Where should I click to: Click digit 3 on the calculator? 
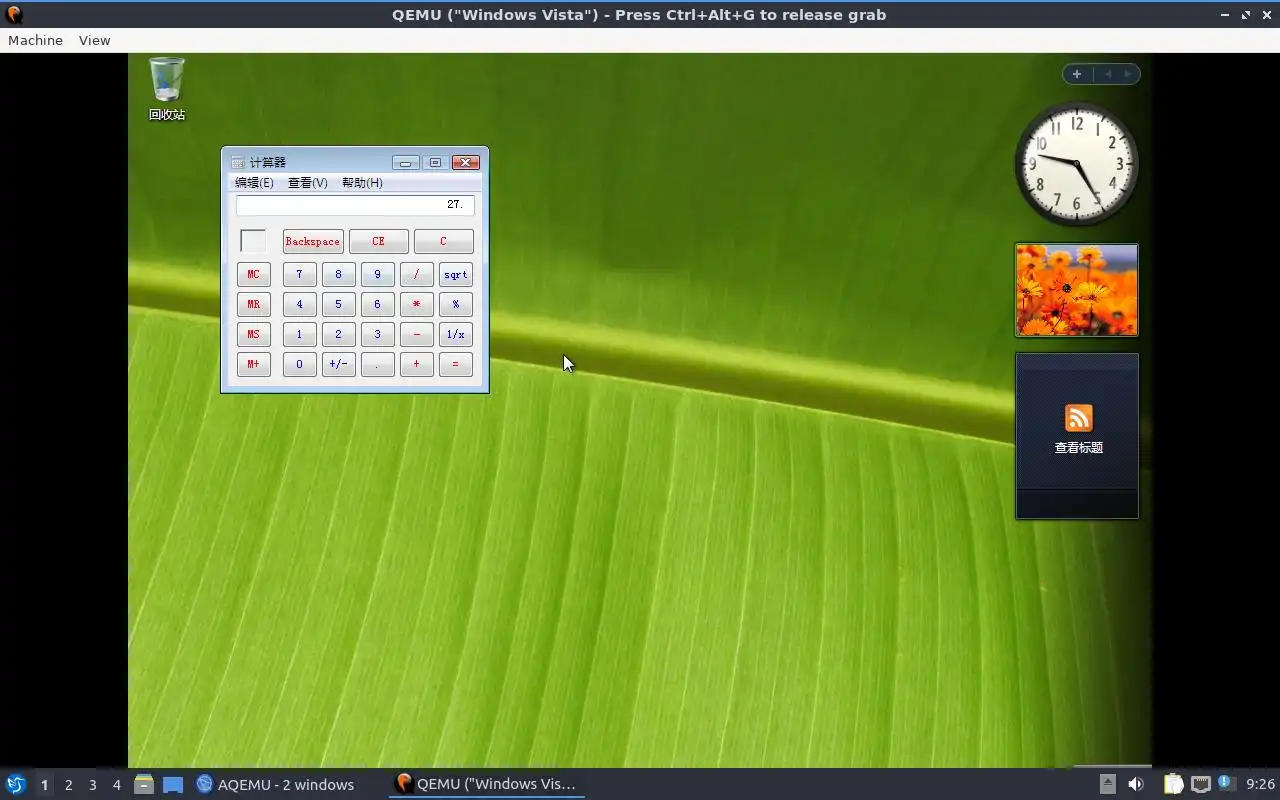click(x=377, y=334)
